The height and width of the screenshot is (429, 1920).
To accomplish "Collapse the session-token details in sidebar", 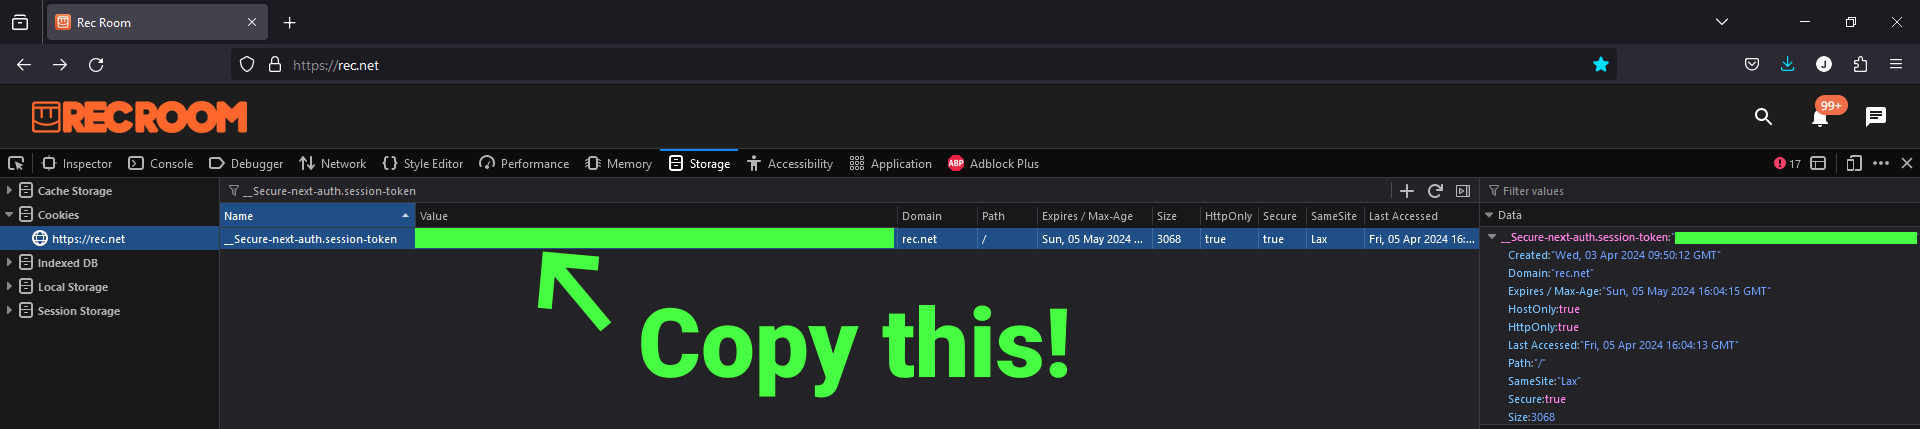I will pyautogui.click(x=1492, y=237).
